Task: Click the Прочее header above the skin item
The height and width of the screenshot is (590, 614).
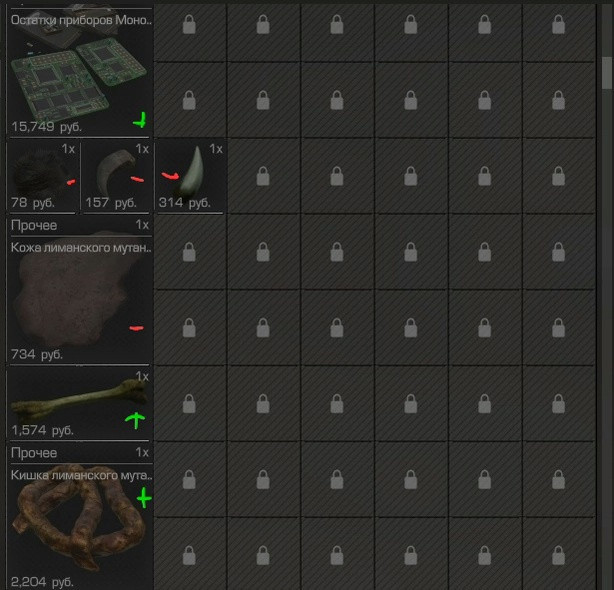Action: click(x=34, y=226)
